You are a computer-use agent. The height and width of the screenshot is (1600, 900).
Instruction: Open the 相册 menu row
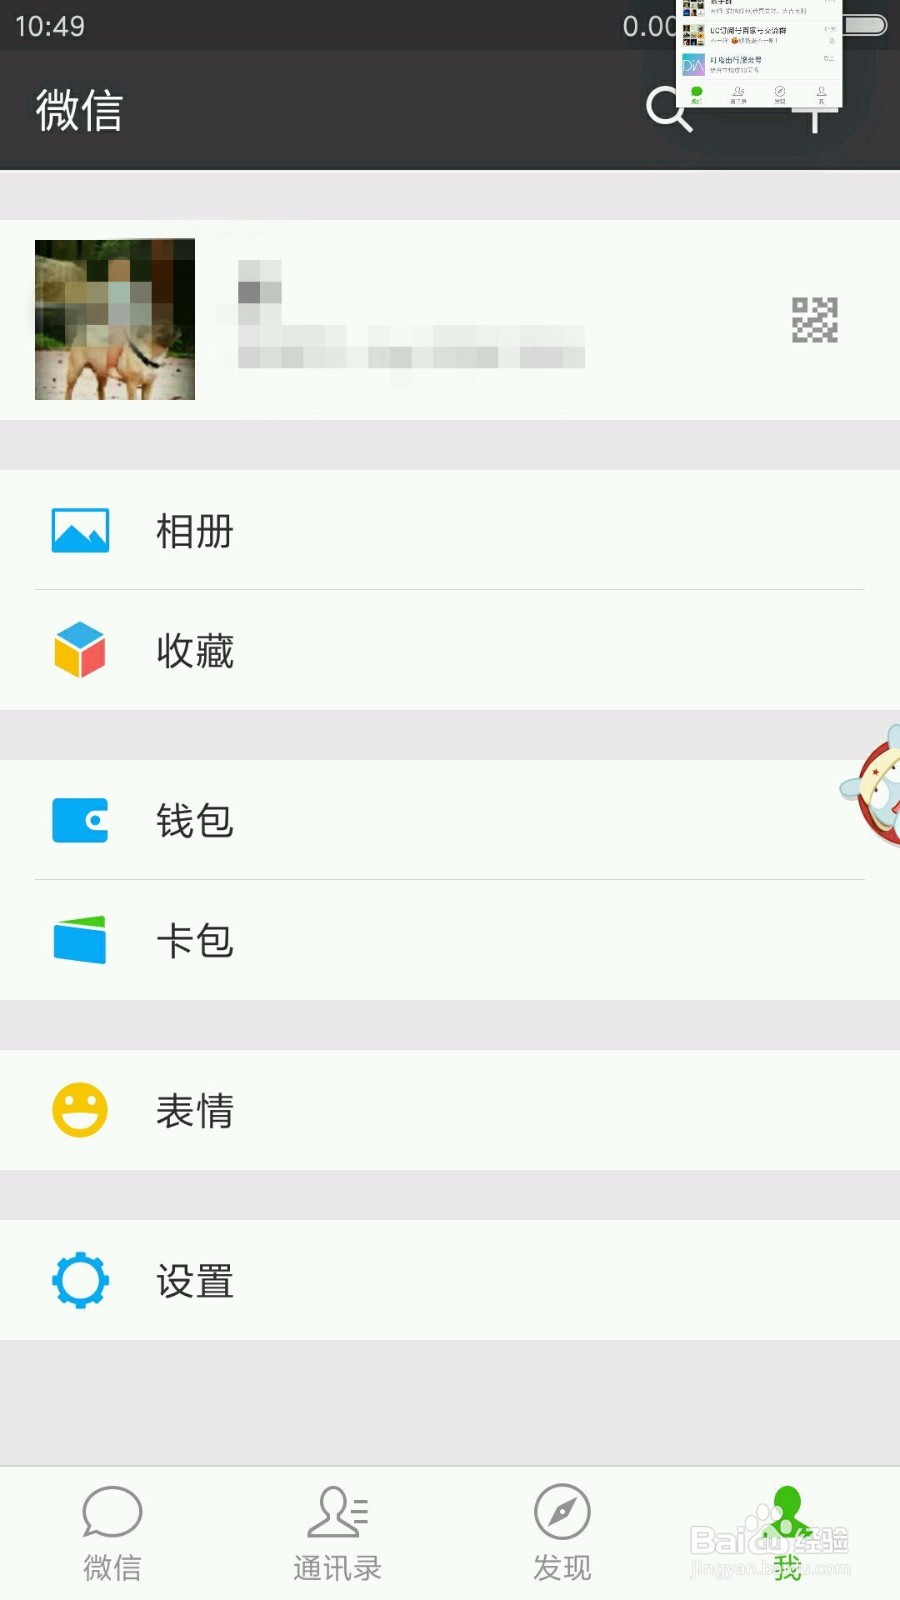[450, 530]
